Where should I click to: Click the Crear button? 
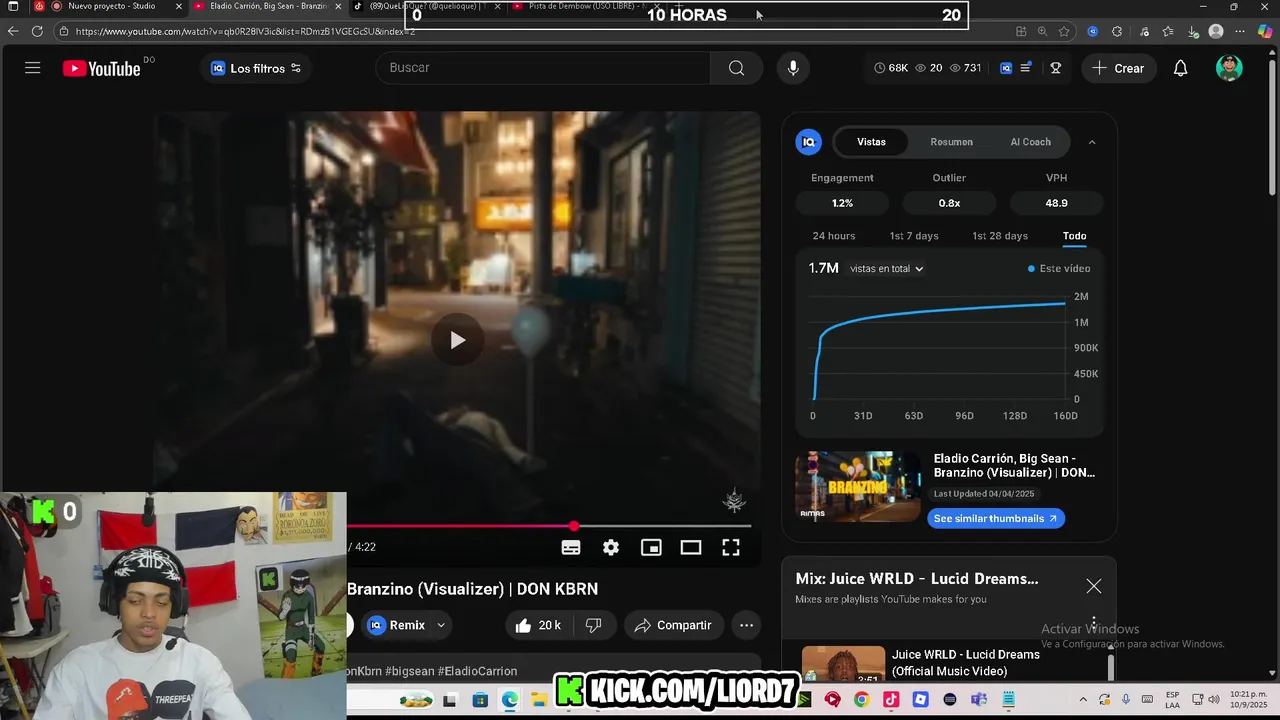(1118, 68)
